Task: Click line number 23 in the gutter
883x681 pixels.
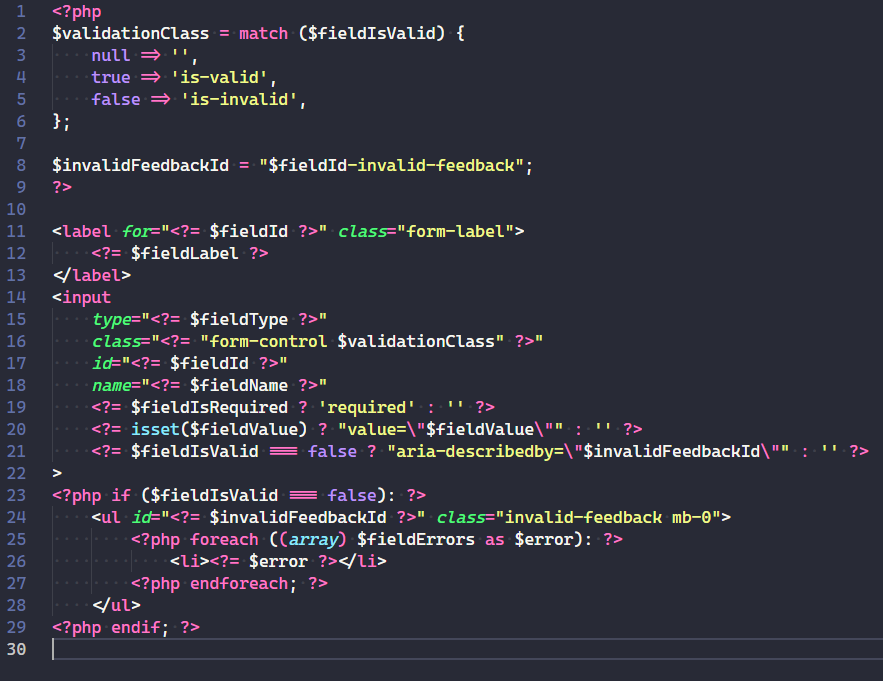Action: click(16, 495)
